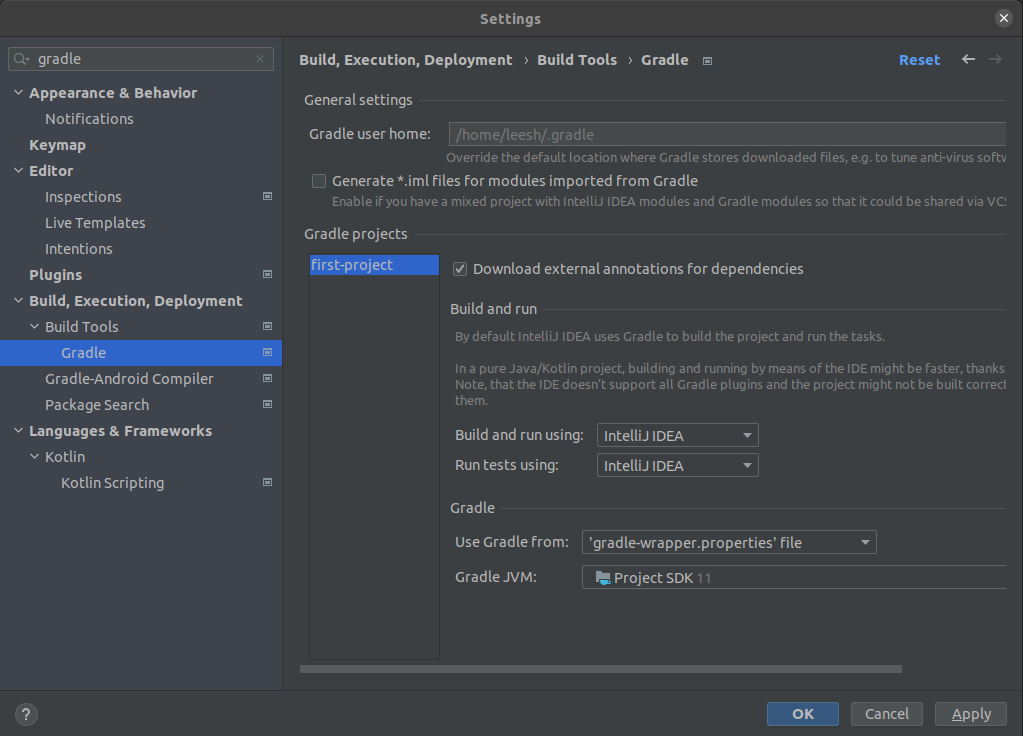Focus the settings search field
Viewport: 1023px width, 736px height.
(x=141, y=59)
